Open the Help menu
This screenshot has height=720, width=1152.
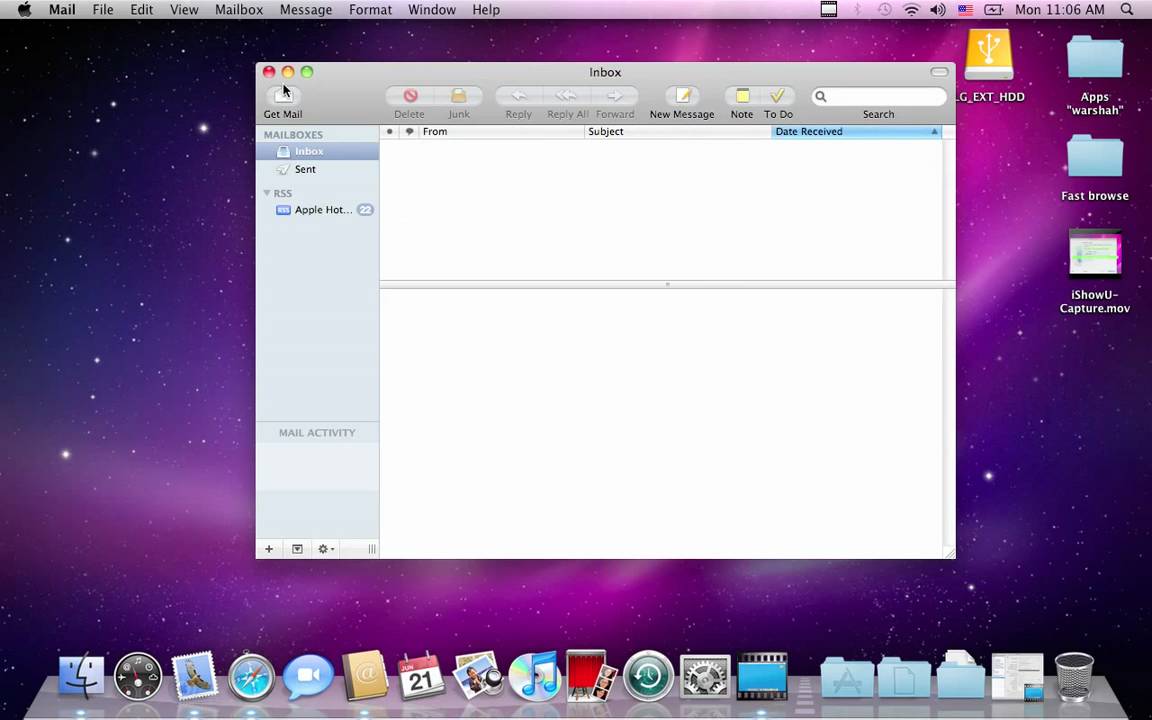[486, 10]
